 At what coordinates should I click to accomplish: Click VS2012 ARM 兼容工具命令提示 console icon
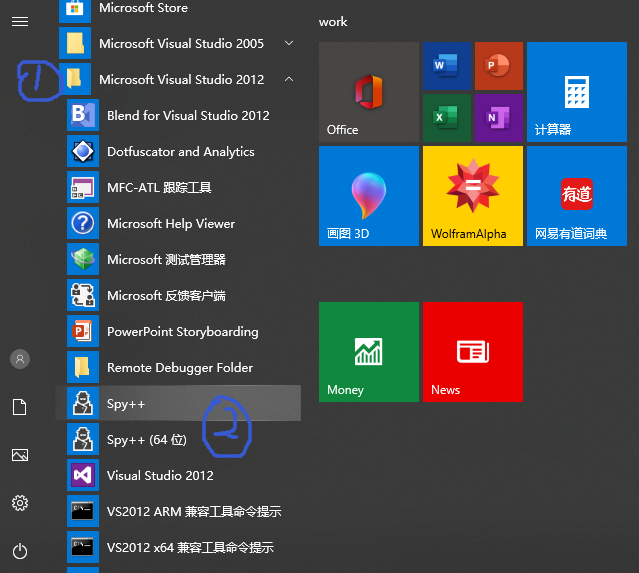[x=83, y=511]
